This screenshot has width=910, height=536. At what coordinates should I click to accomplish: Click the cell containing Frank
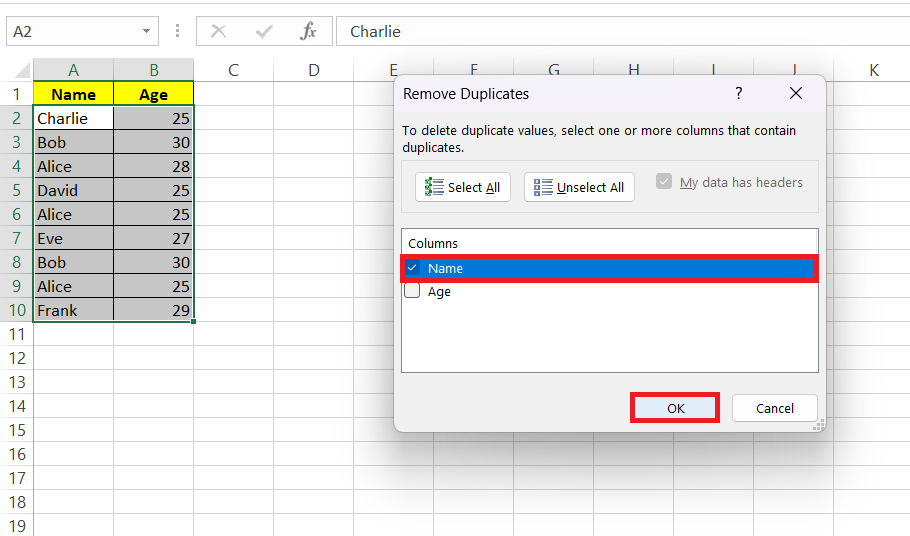tap(73, 310)
